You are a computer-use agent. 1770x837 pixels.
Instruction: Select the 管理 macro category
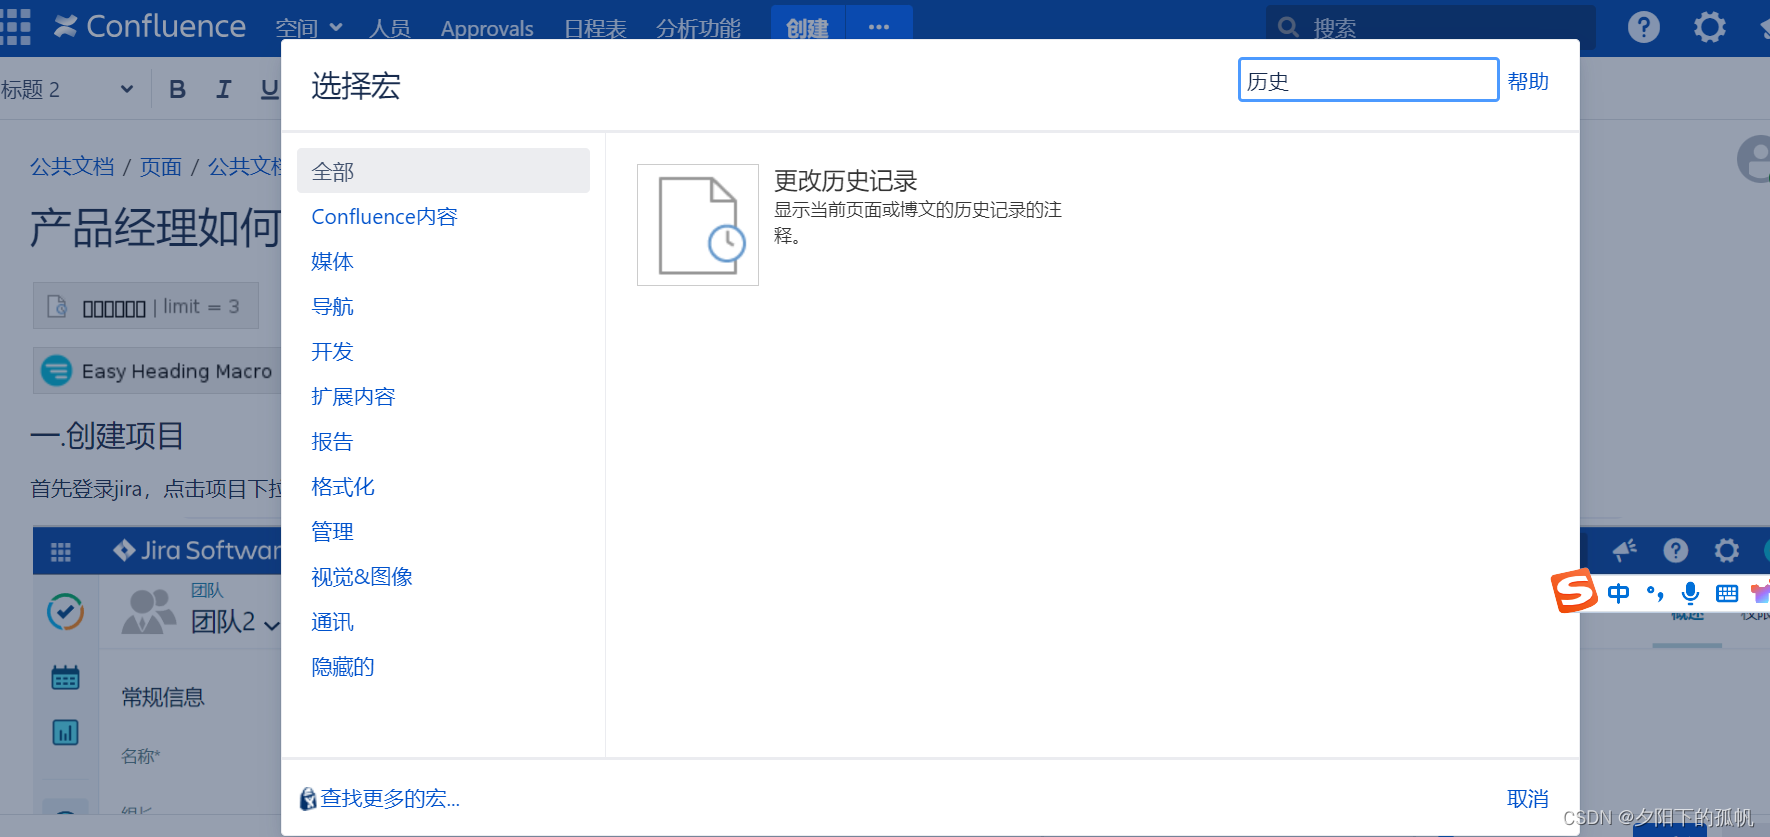pos(332,532)
